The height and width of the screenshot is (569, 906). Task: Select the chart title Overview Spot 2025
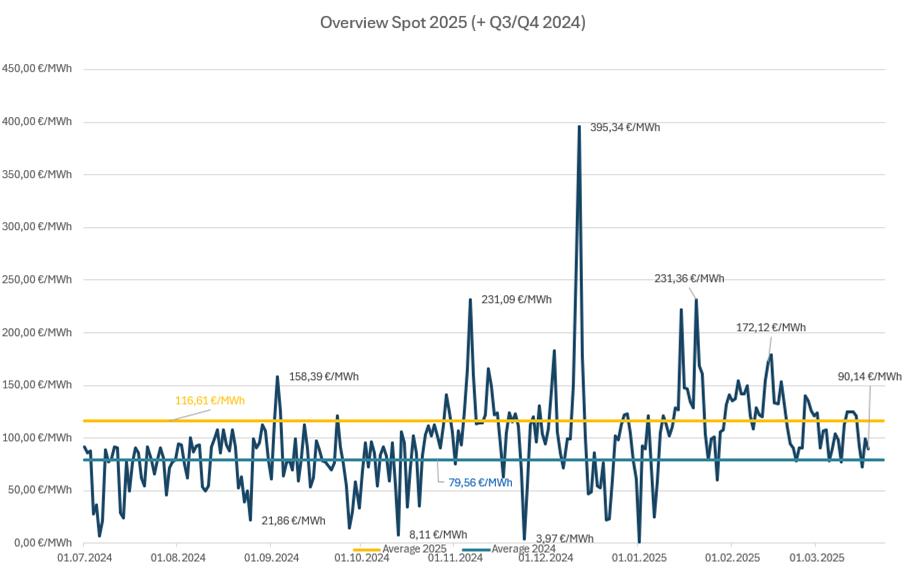tap(452, 22)
